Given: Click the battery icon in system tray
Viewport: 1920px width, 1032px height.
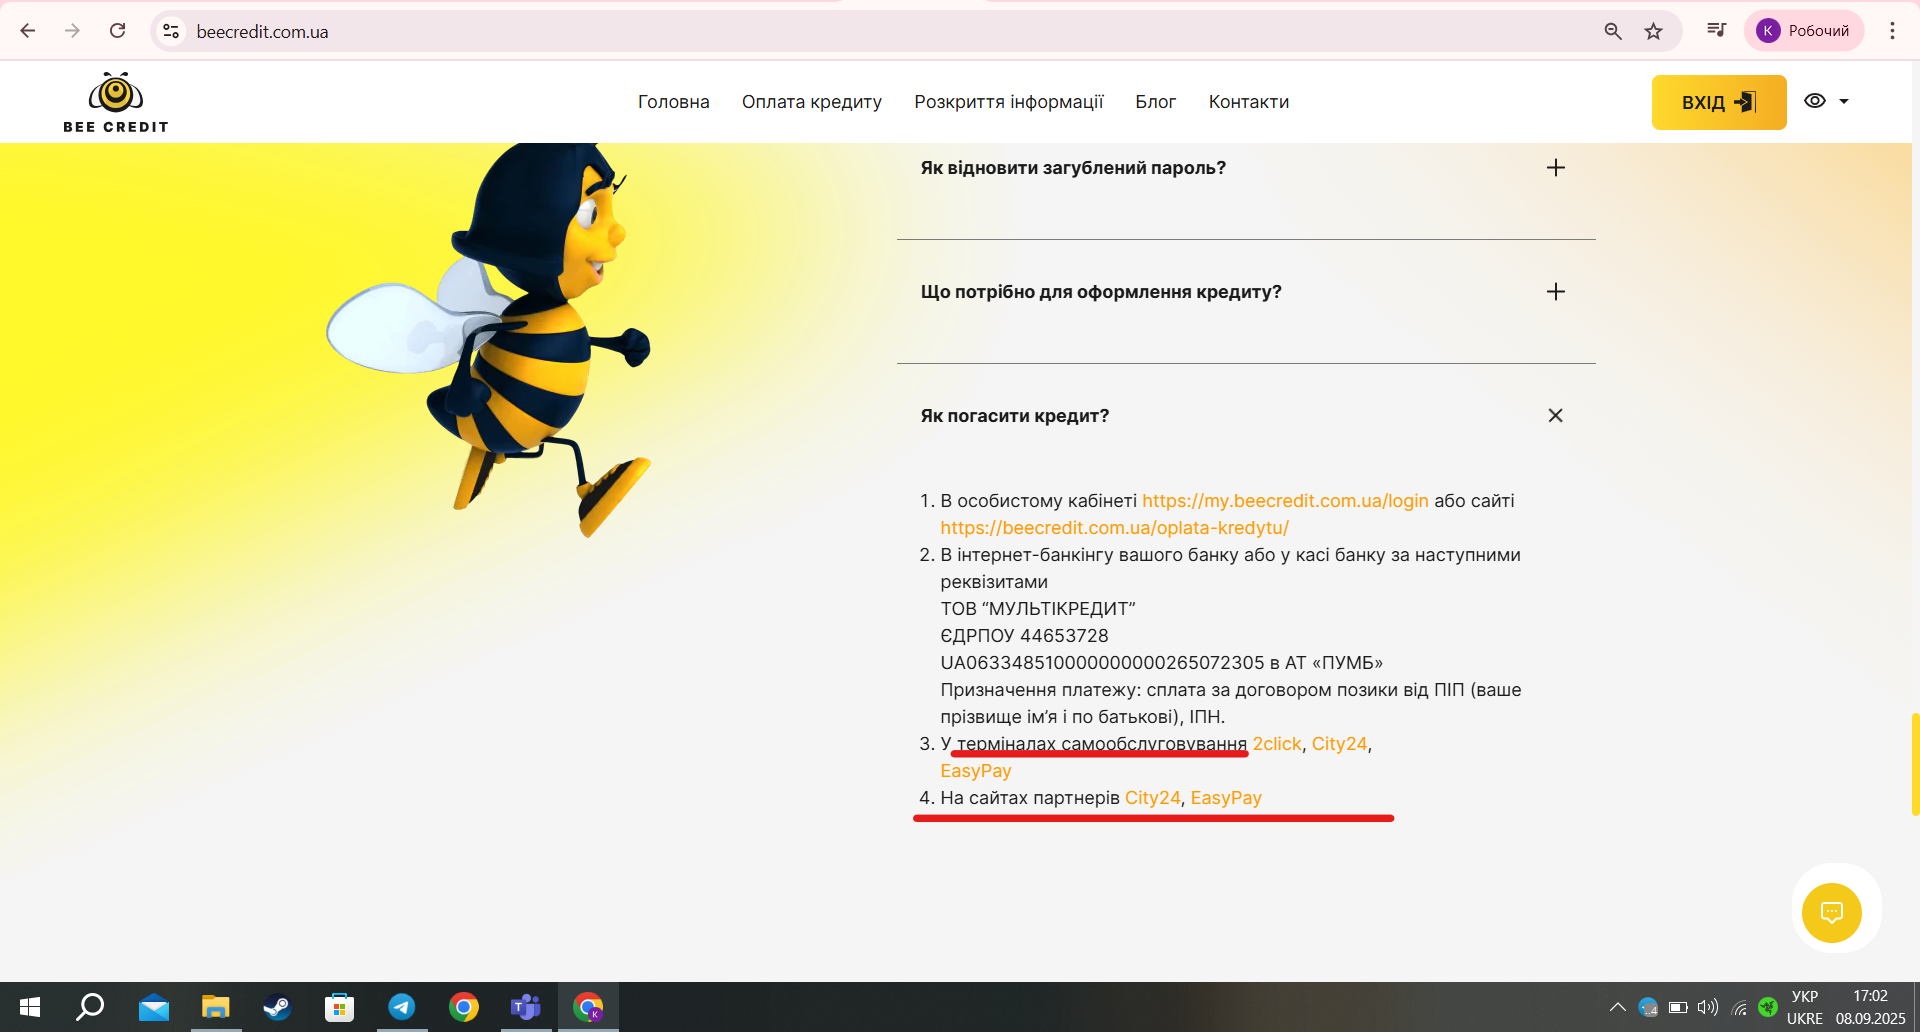Looking at the screenshot, I should click(1678, 1007).
